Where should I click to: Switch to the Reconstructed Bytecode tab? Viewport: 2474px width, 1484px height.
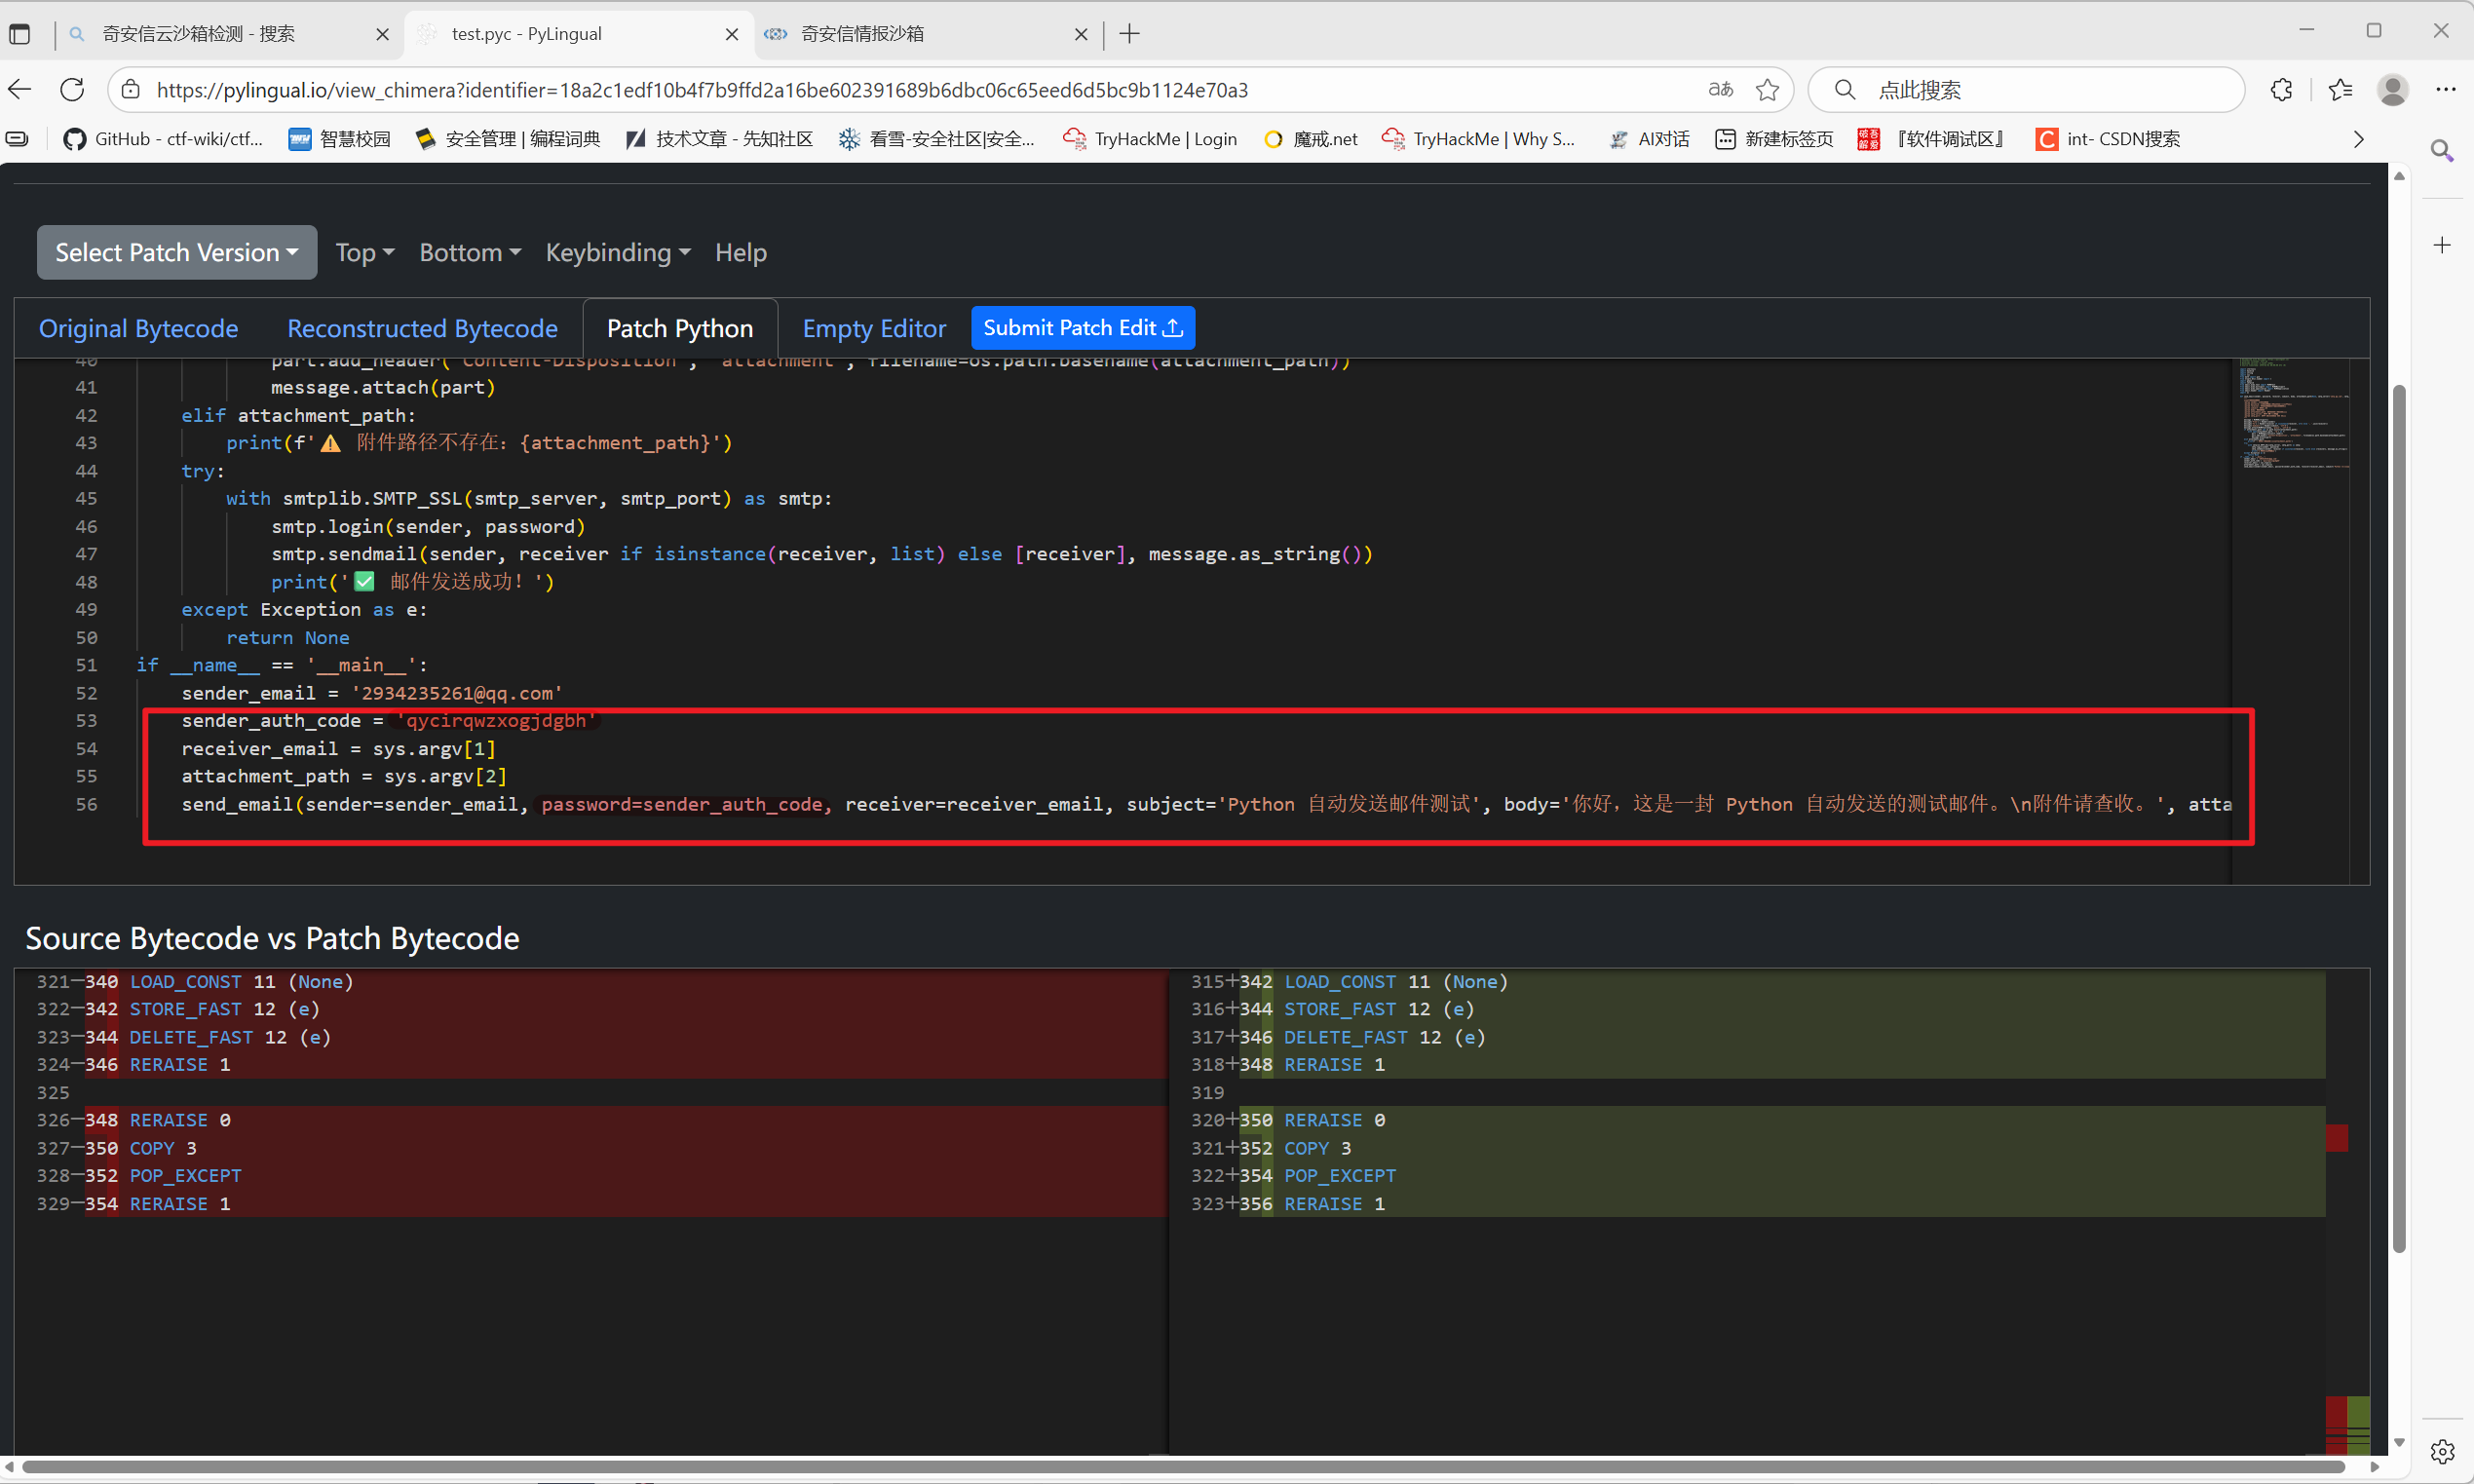coord(422,328)
